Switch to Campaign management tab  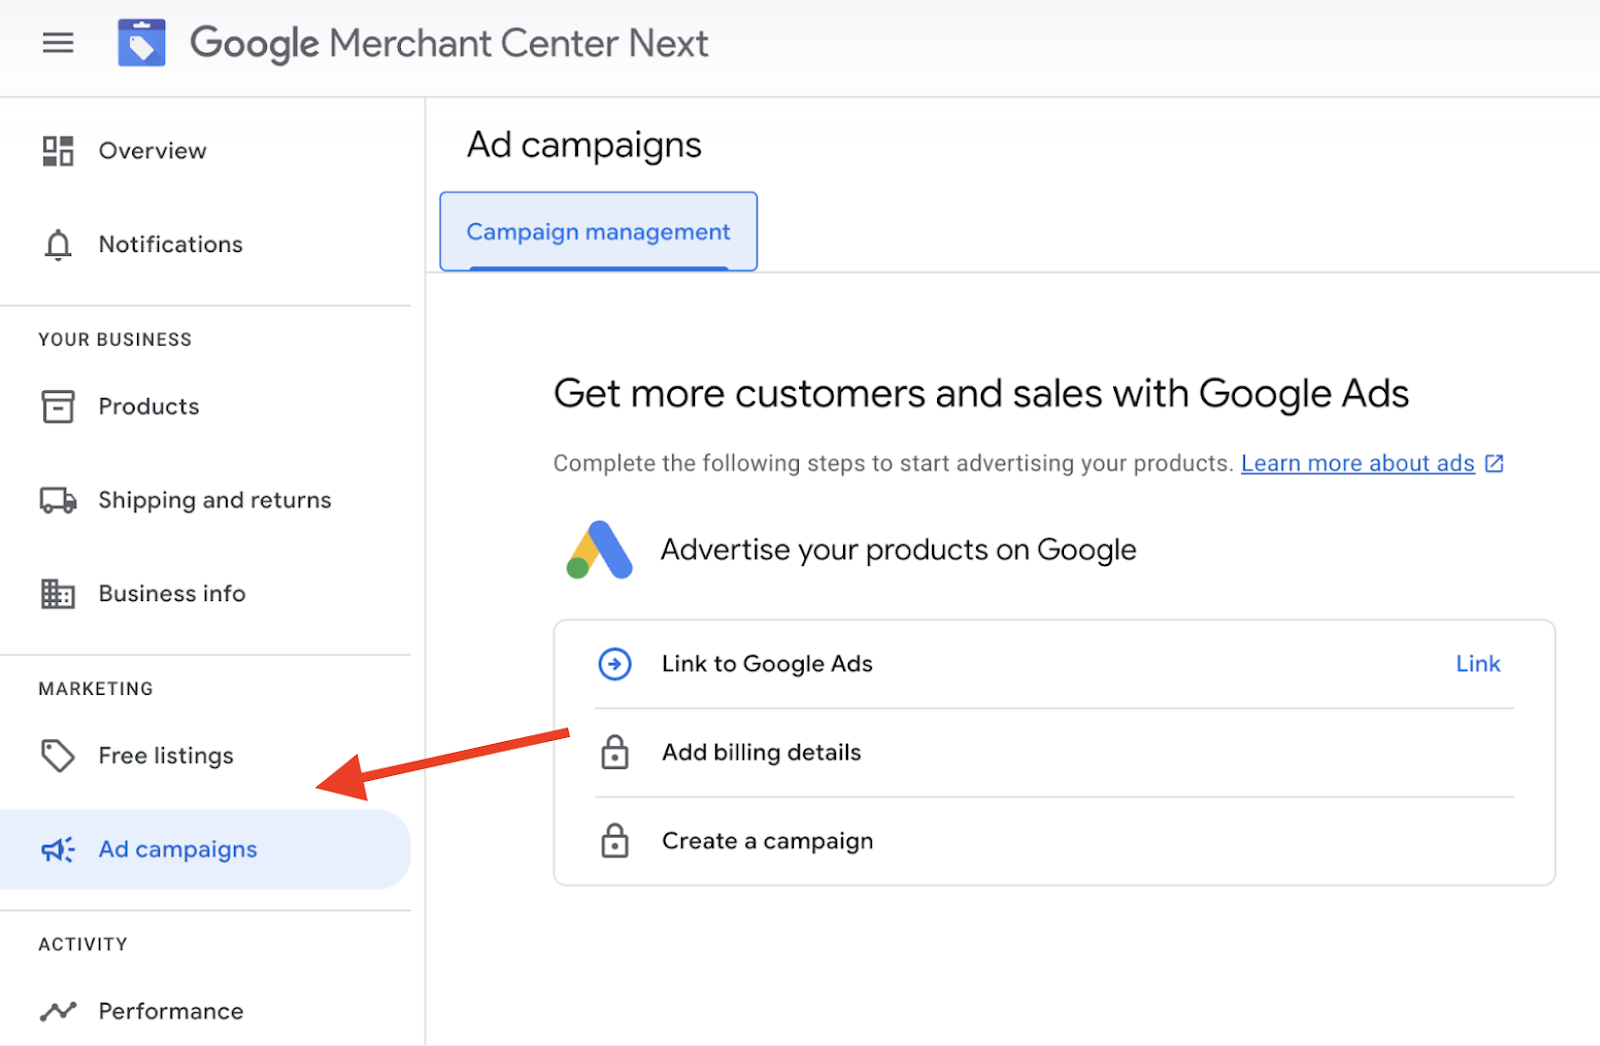click(598, 232)
